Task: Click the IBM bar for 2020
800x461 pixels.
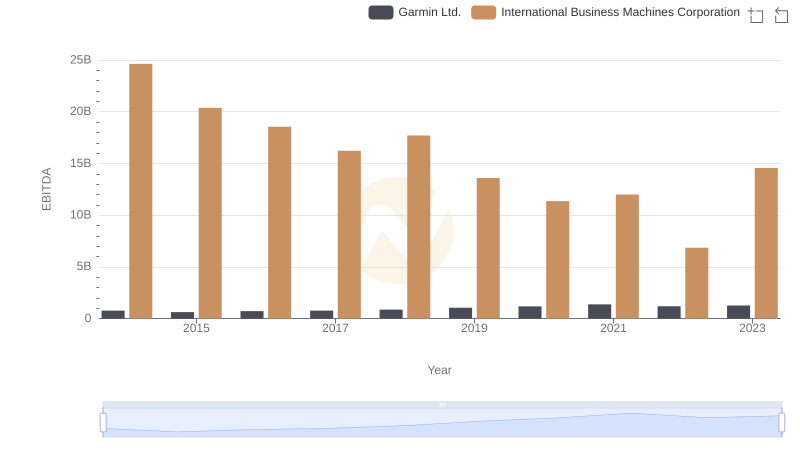Action: point(558,260)
